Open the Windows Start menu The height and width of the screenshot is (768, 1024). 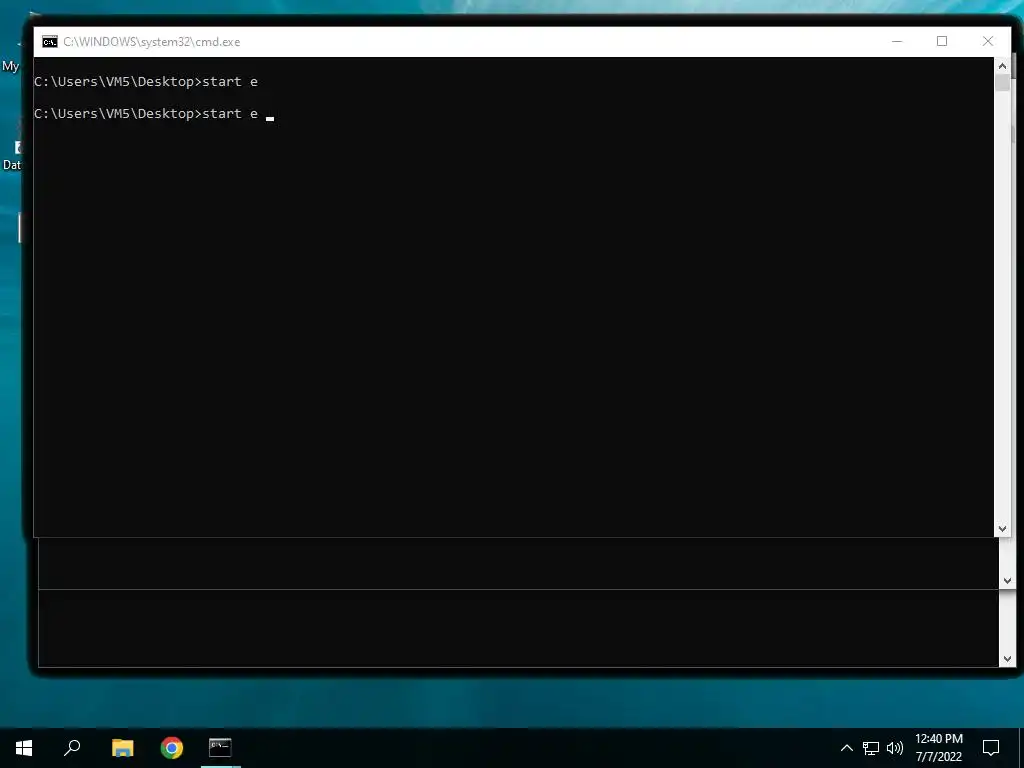point(24,748)
